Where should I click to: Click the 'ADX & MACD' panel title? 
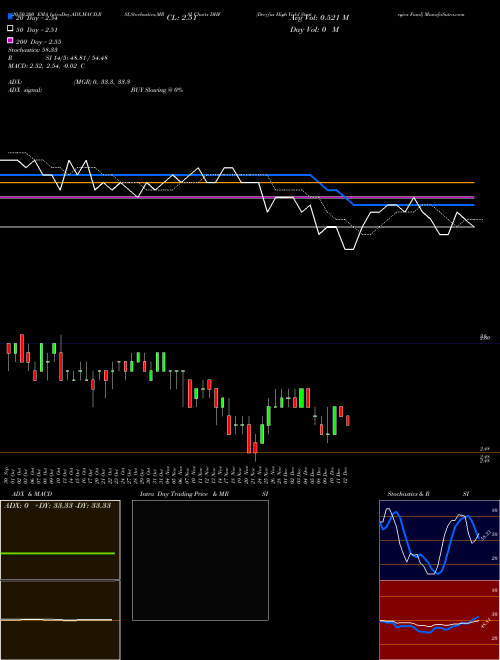click(32, 494)
